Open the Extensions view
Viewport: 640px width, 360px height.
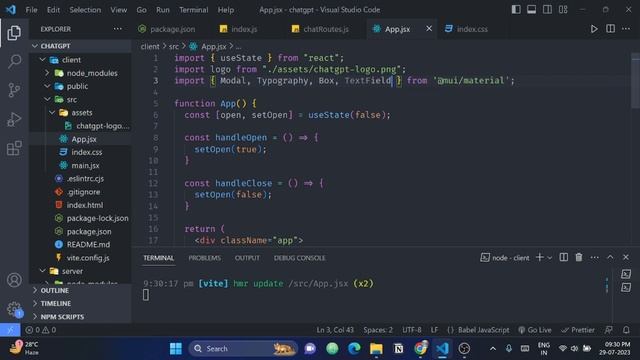tap(14, 148)
